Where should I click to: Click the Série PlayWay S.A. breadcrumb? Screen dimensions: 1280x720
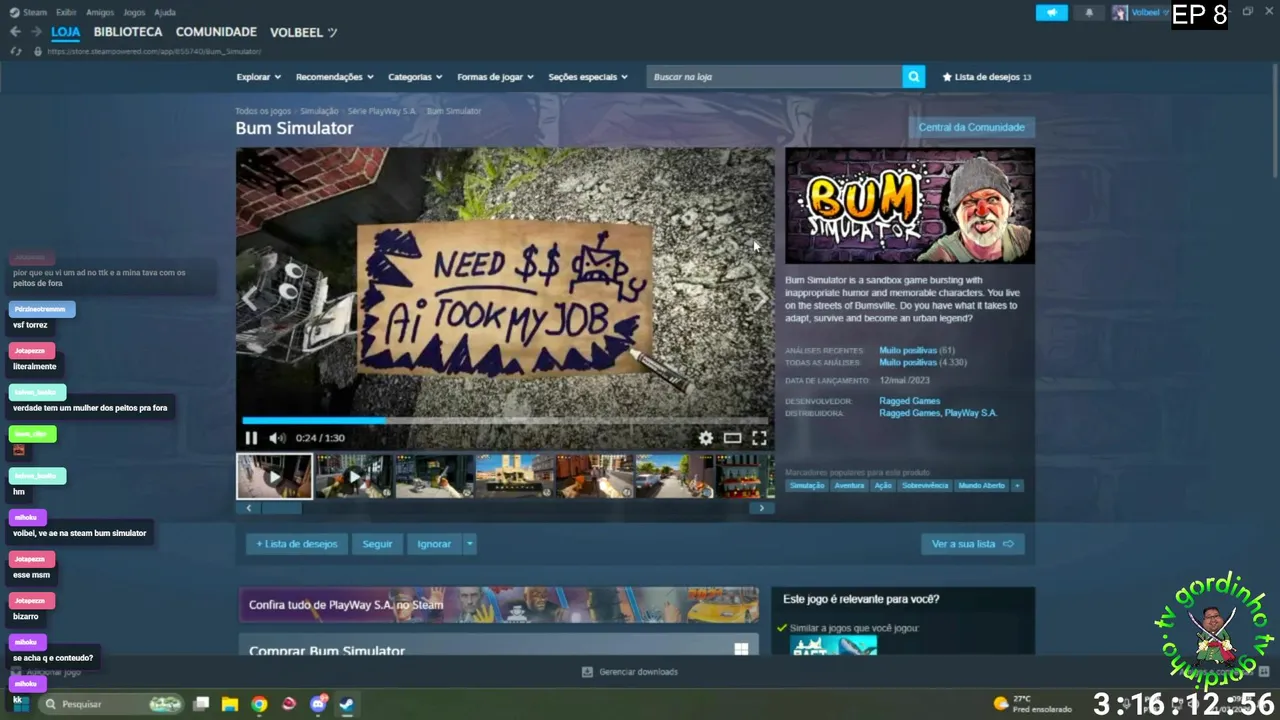[381, 111]
